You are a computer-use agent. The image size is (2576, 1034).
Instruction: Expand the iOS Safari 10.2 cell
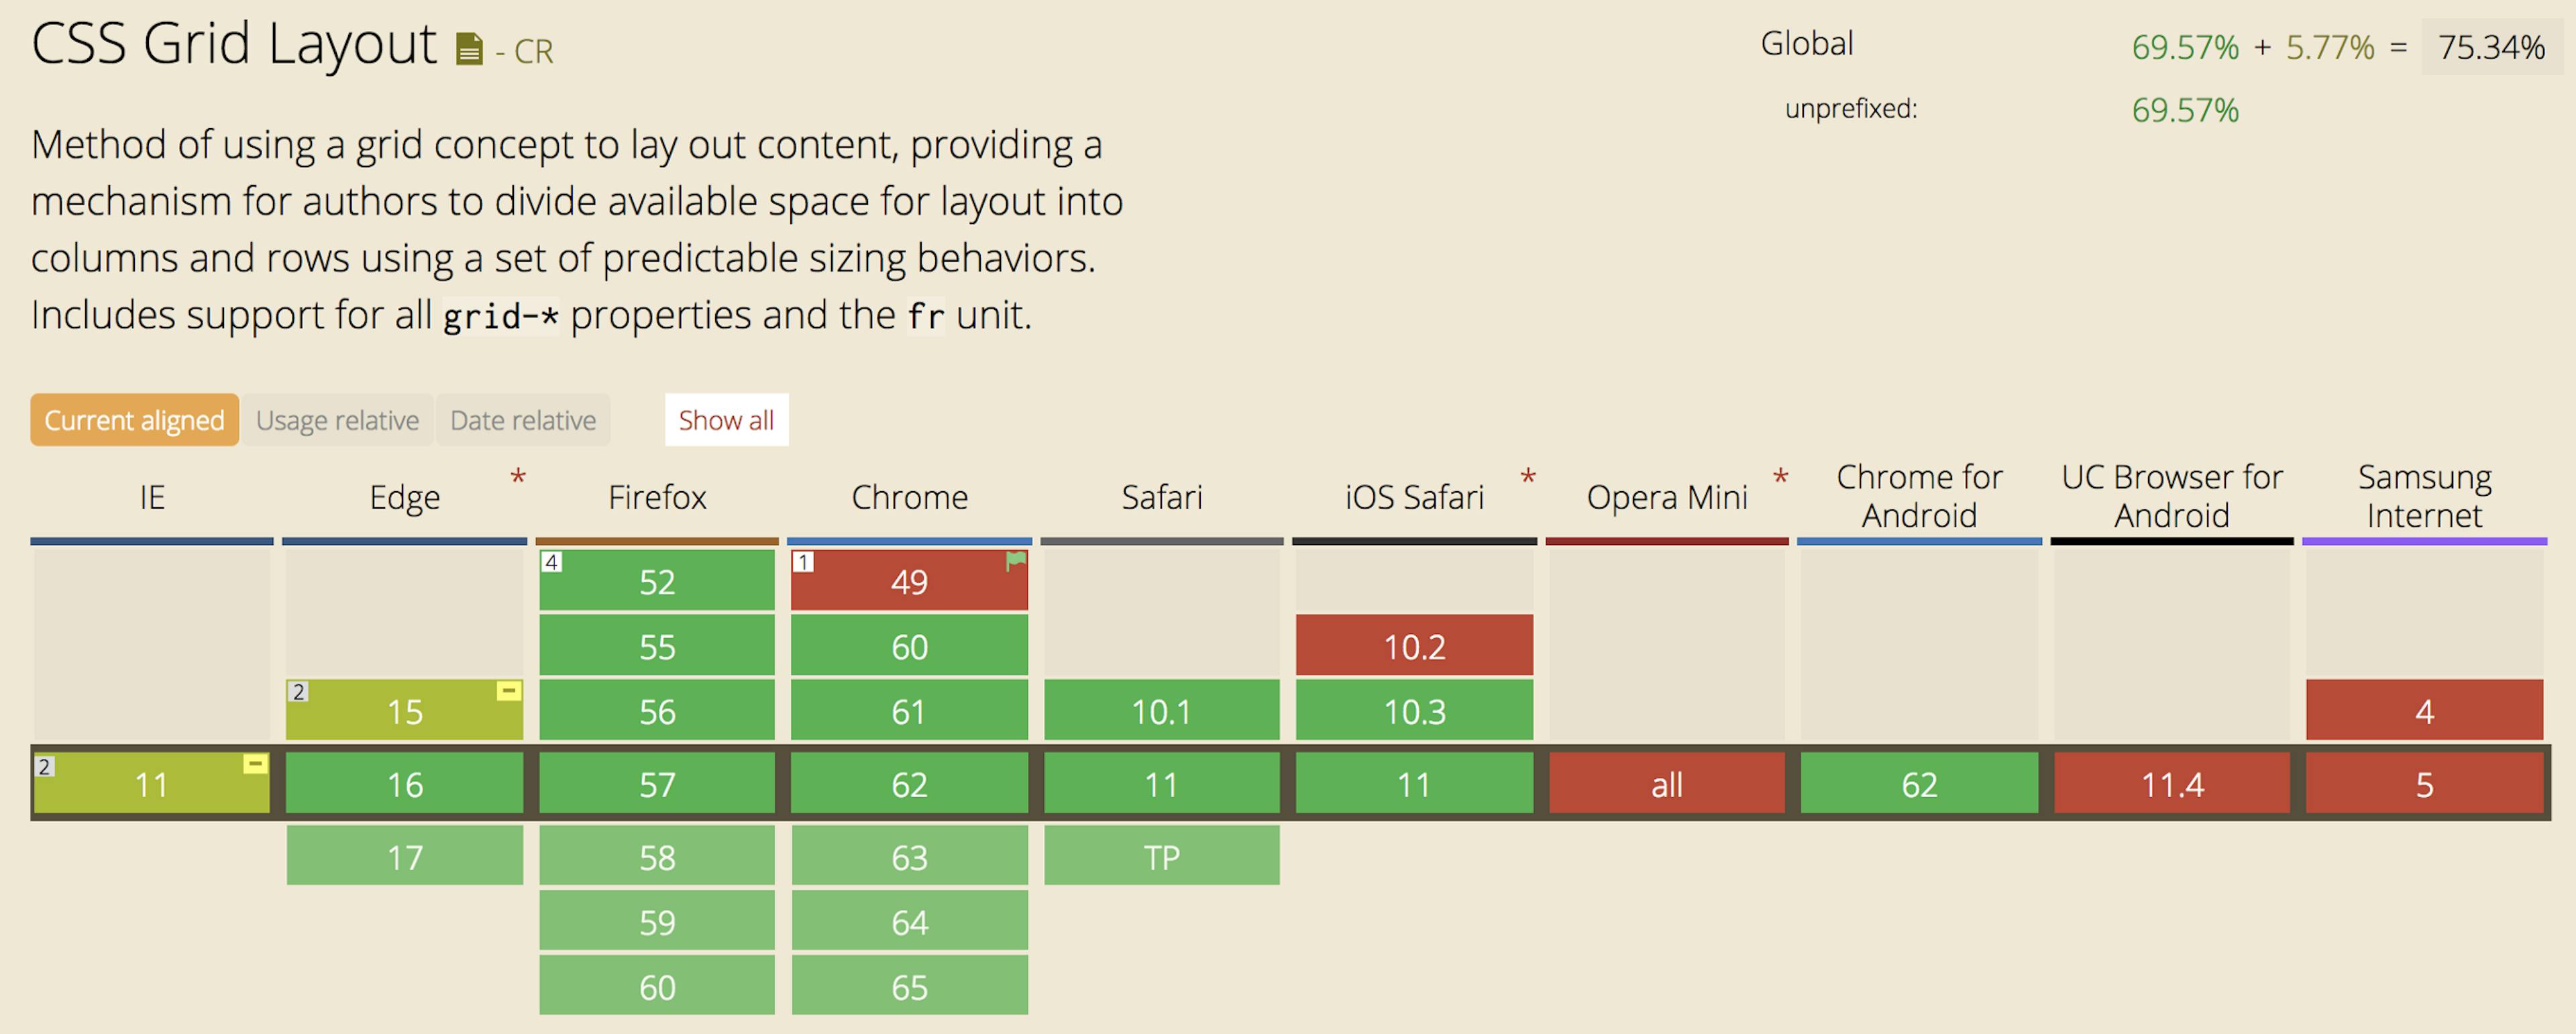(x=1414, y=647)
